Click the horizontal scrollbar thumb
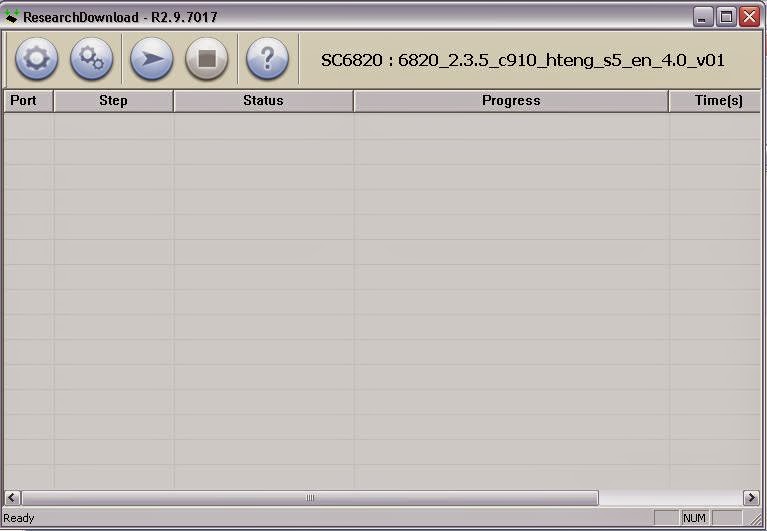Image resolution: width=767 pixels, height=531 pixels. tap(310, 498)
